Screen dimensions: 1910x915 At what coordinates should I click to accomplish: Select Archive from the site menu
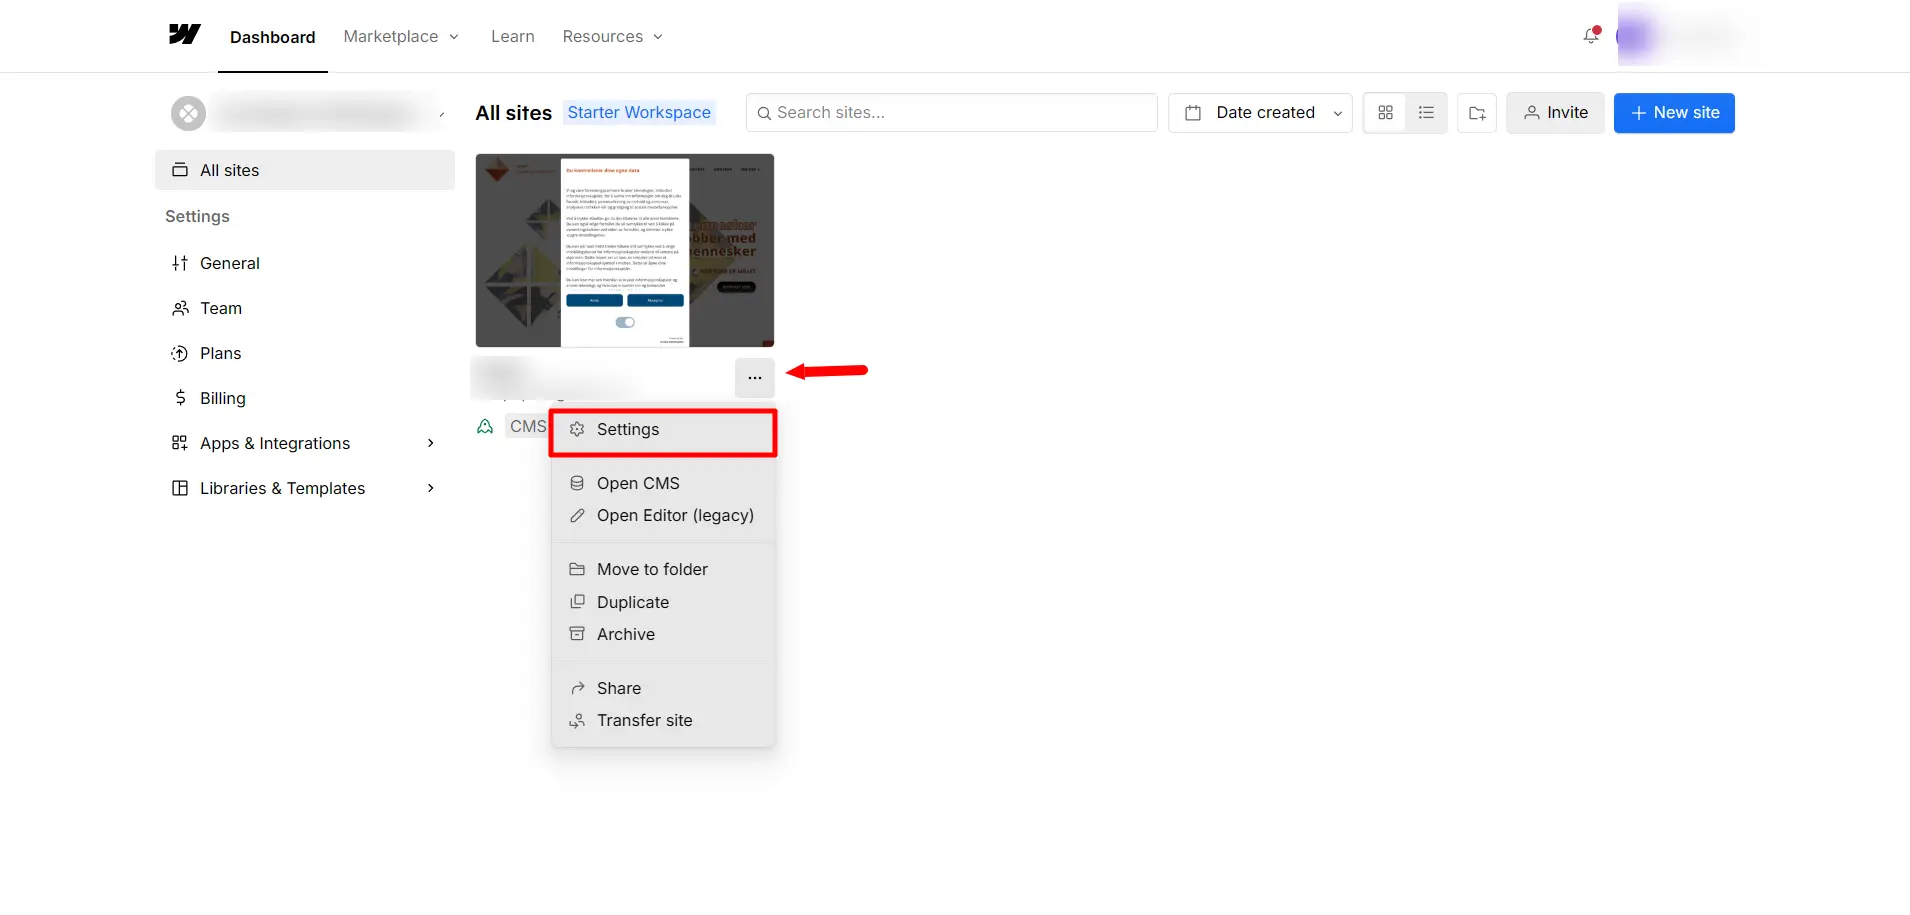click(x=625, y=634)
